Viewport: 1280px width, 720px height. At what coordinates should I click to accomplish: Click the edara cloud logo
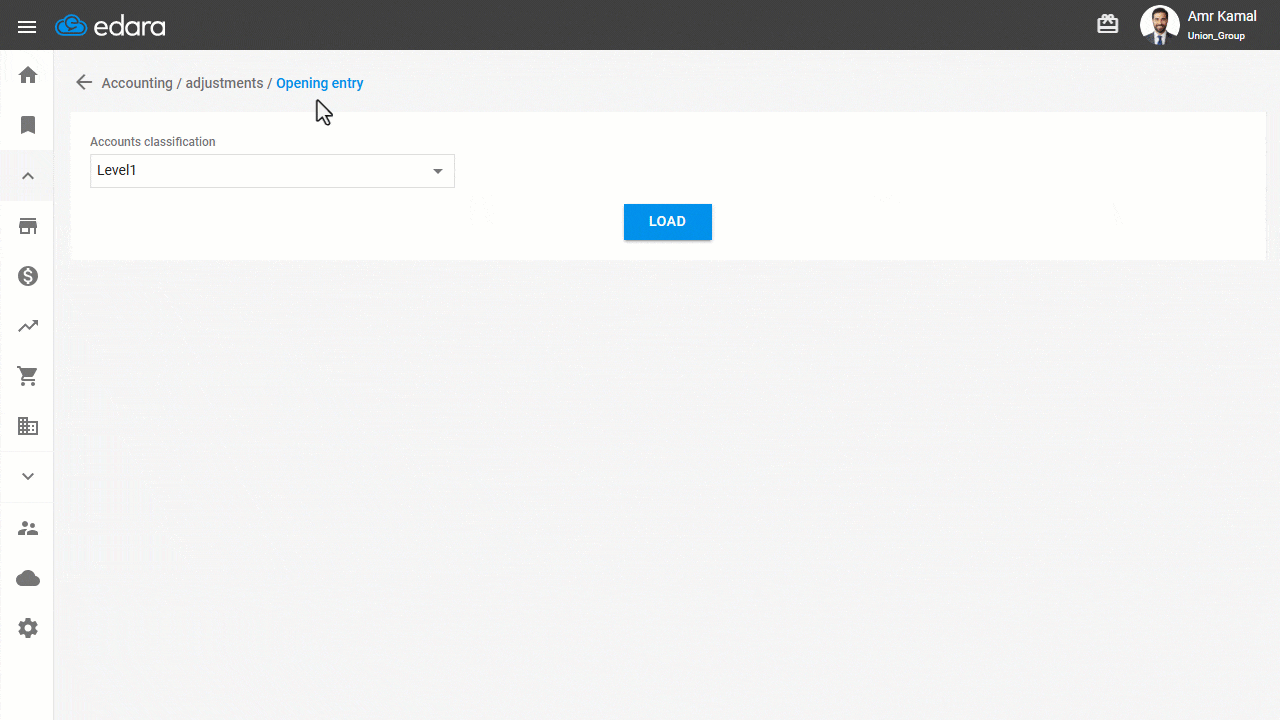click(110, 26)
